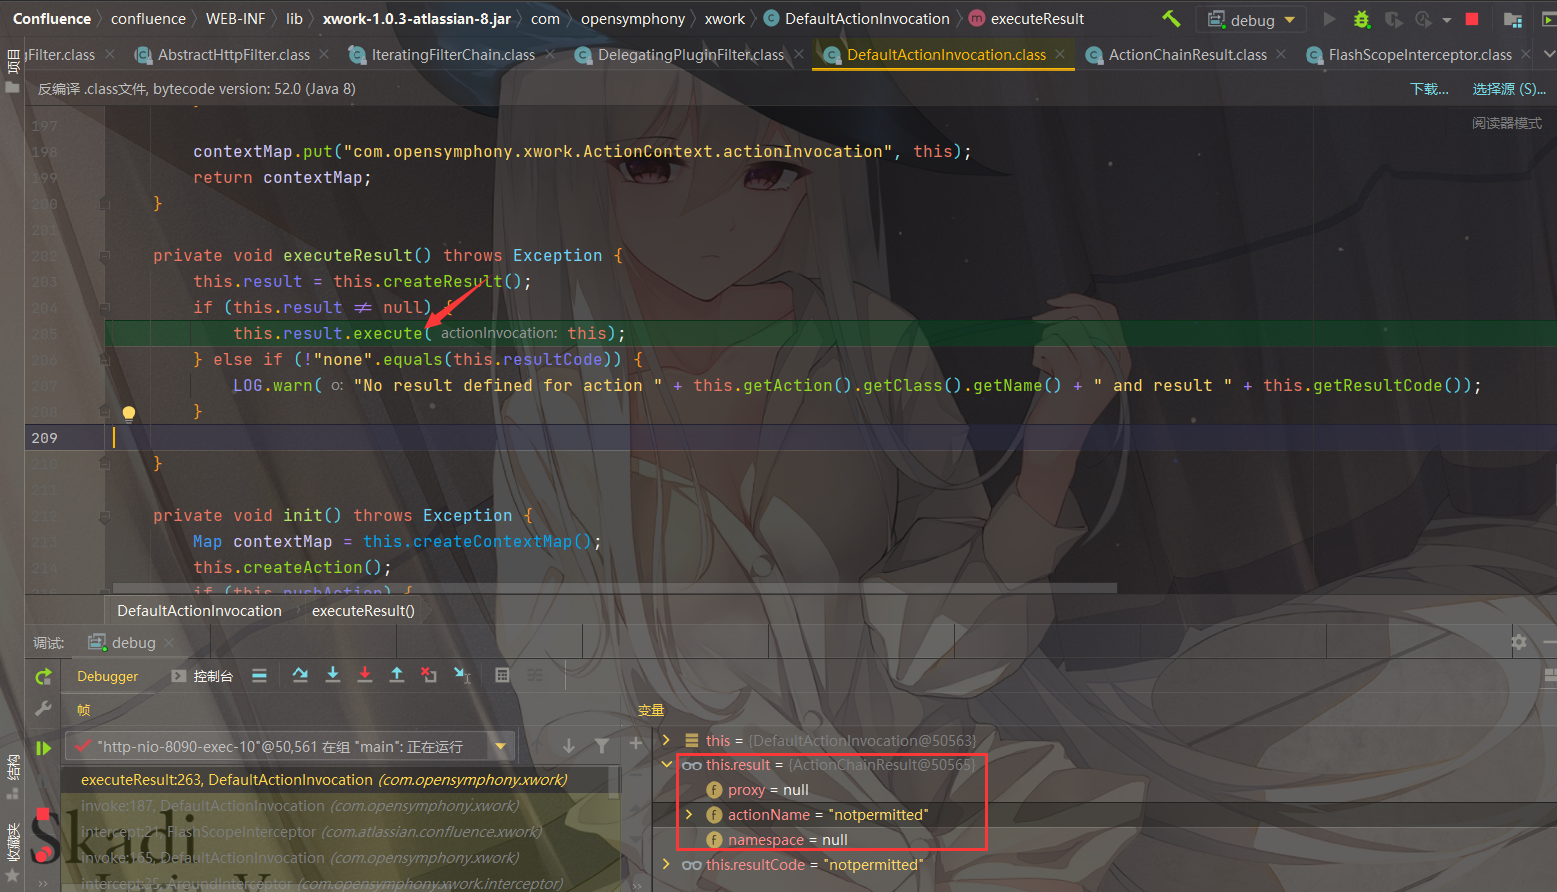This screenshot has width=1557, height=892.
Task: Show hidden editor tabs chevron
Action: [1549, 54]
